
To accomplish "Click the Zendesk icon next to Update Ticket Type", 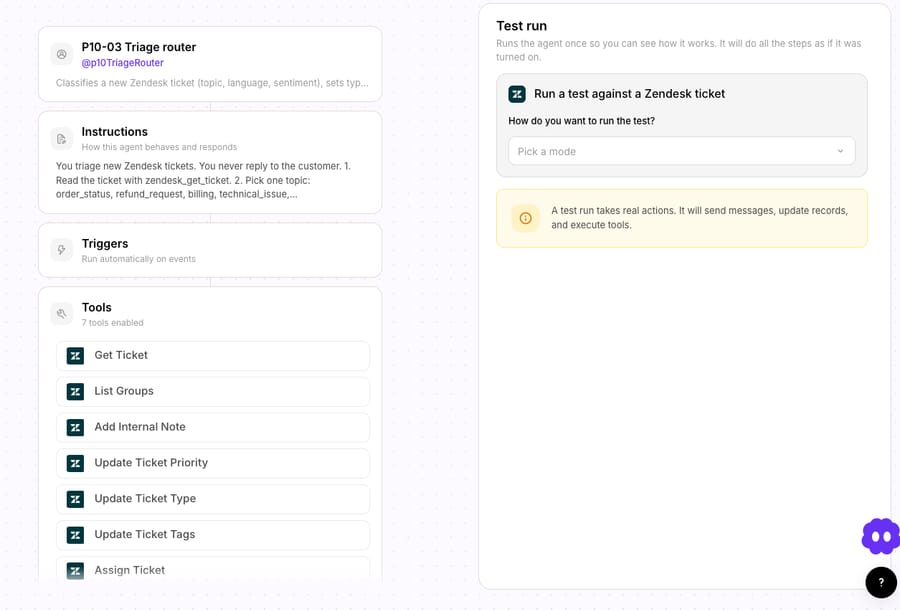I will point(75,499).
